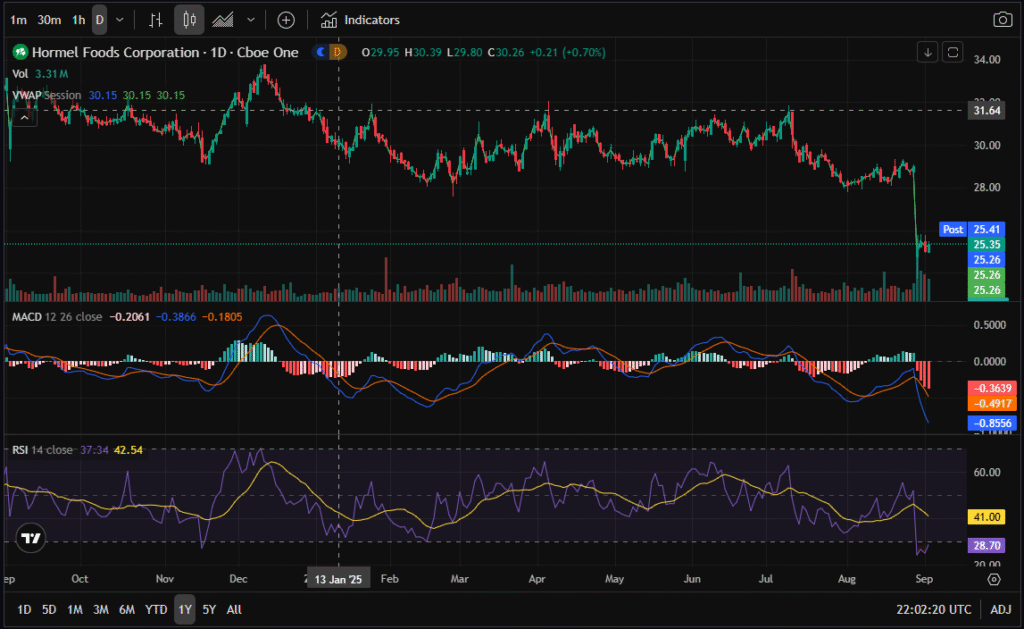Open chart settings gear at bottom right
This screenshot has width=1024, height=629.
pyautogui.click(x=994, y=579)
